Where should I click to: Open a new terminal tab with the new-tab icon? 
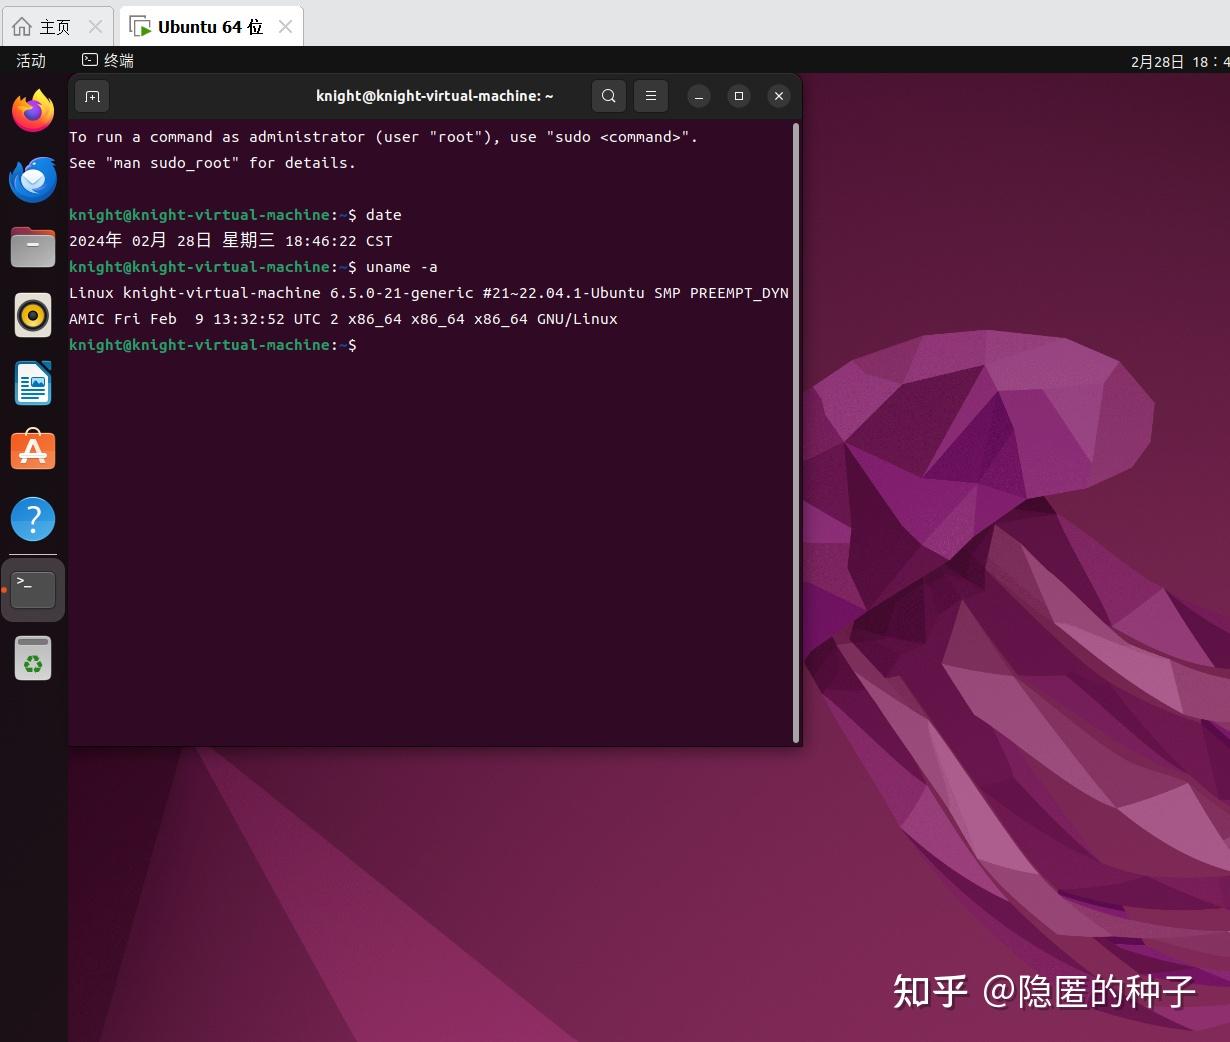click(92, 96)
